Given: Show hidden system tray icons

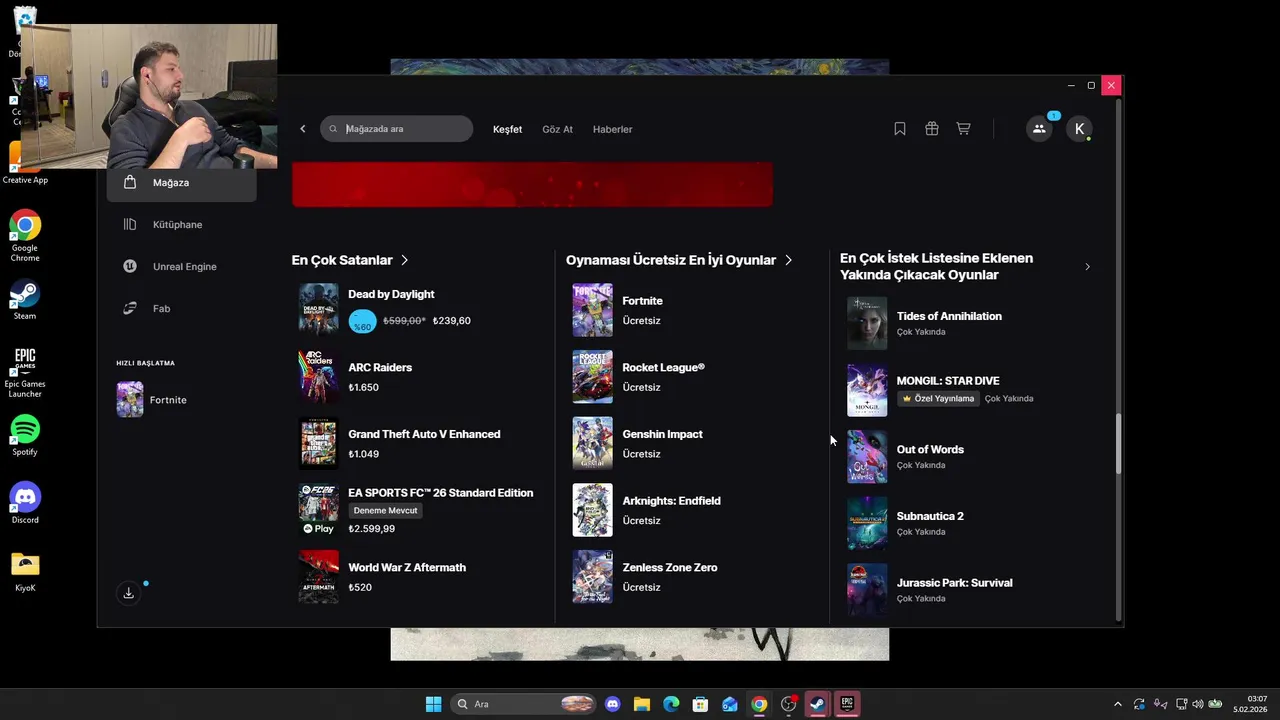Looking at the screenshot, I should click(x=1118, y=704).
